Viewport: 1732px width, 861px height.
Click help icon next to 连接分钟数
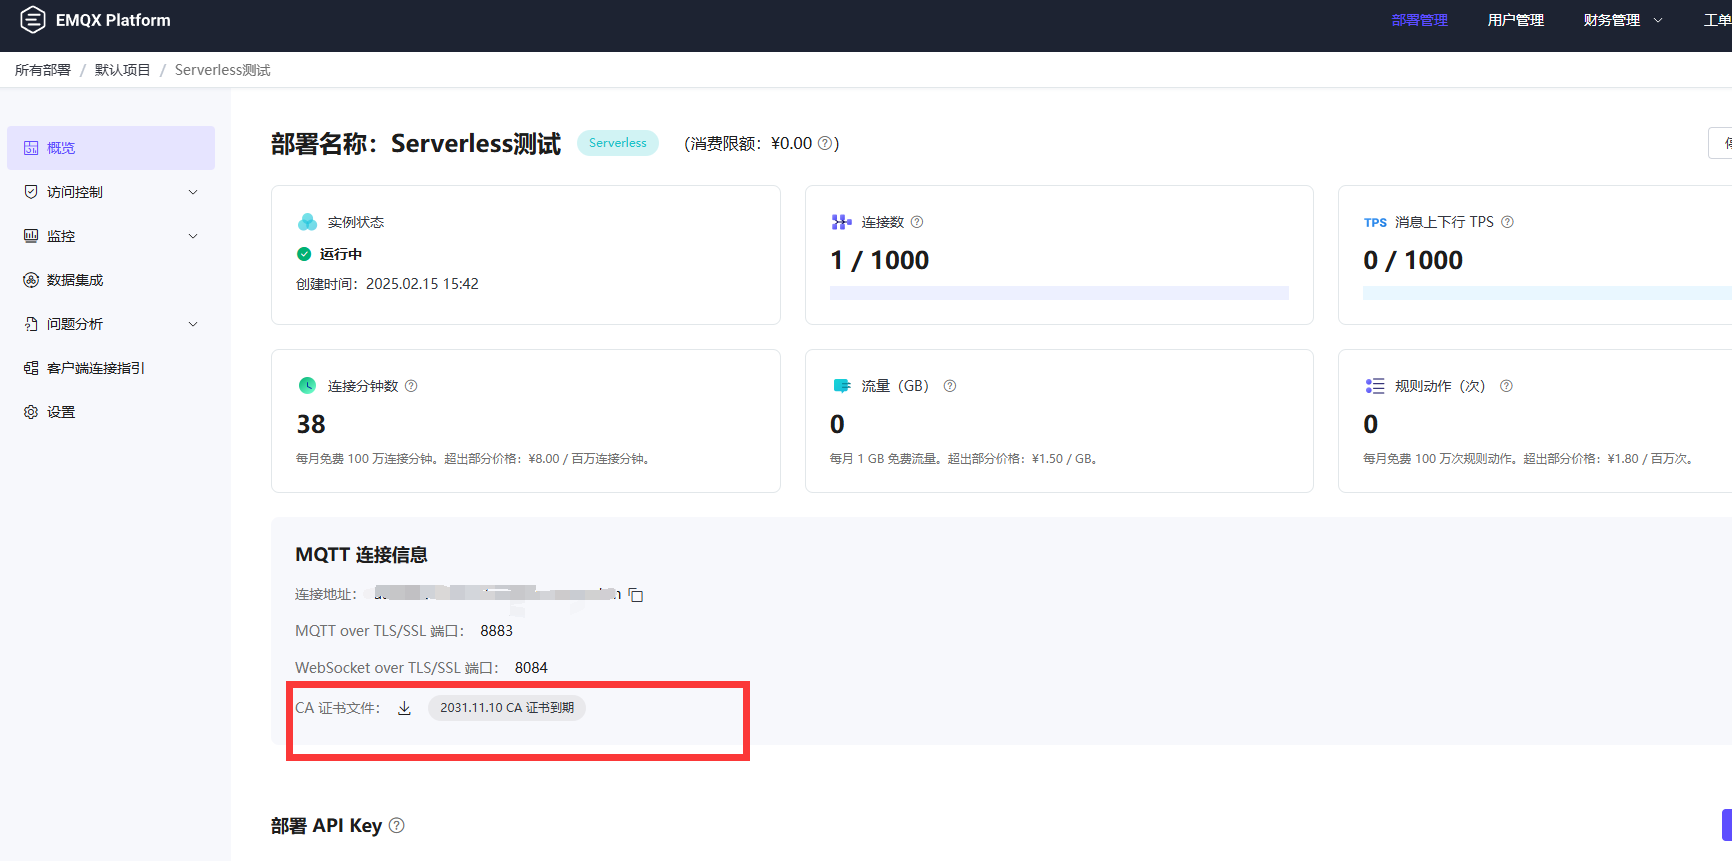pyautogui.click(x=411, y=386)
